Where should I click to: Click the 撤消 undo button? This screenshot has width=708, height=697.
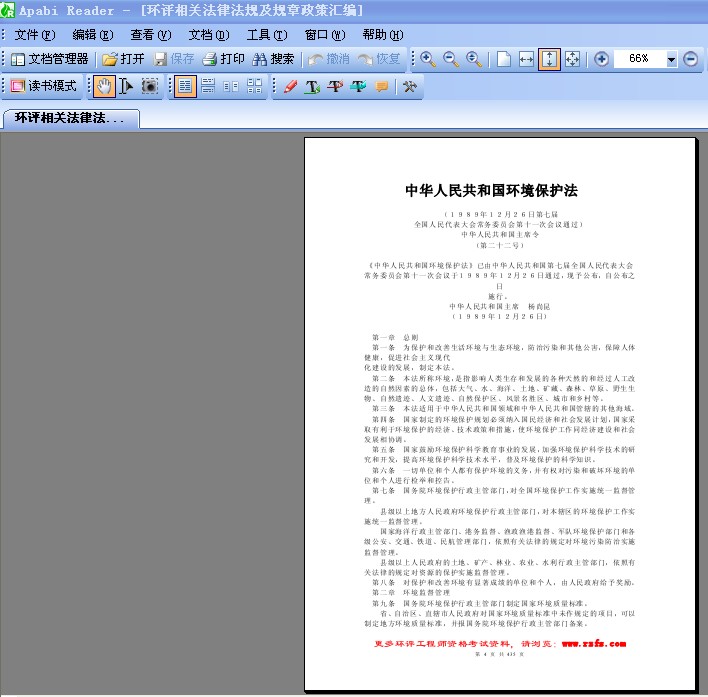coord(329,59)
